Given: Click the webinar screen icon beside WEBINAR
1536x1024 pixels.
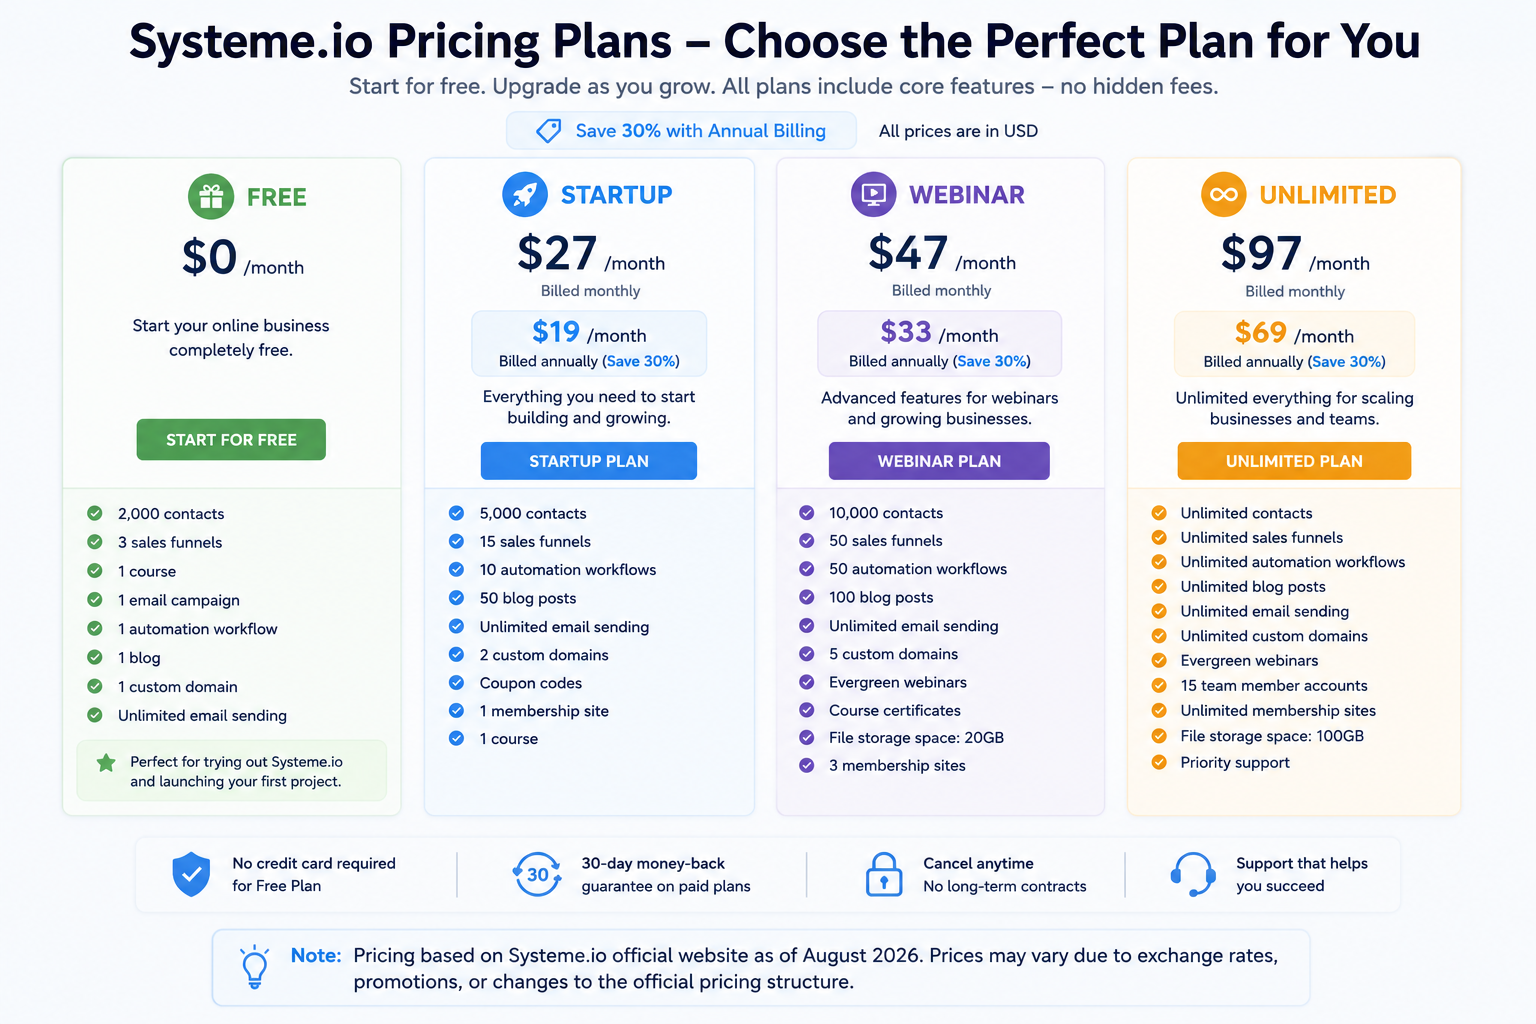Looking at the screenshot, I should [x=874, y=194].
